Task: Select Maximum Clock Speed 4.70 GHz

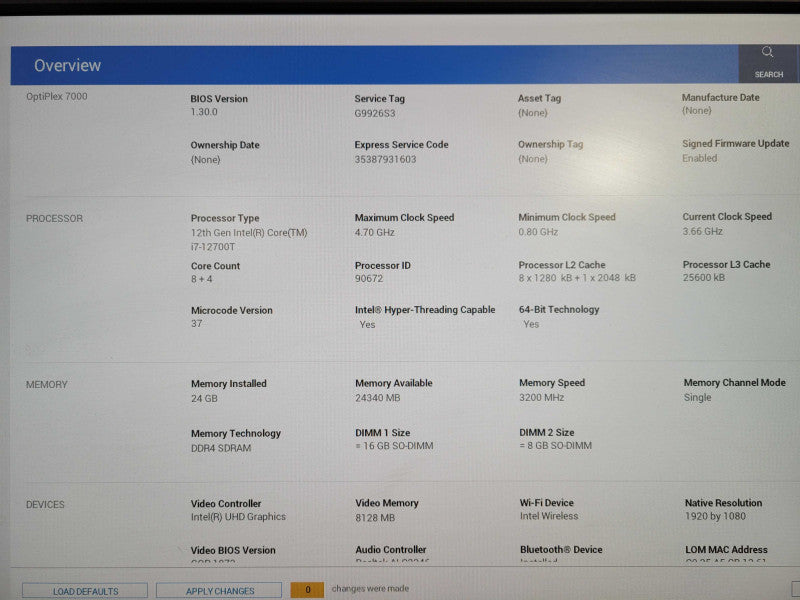Action: [374, 232]
